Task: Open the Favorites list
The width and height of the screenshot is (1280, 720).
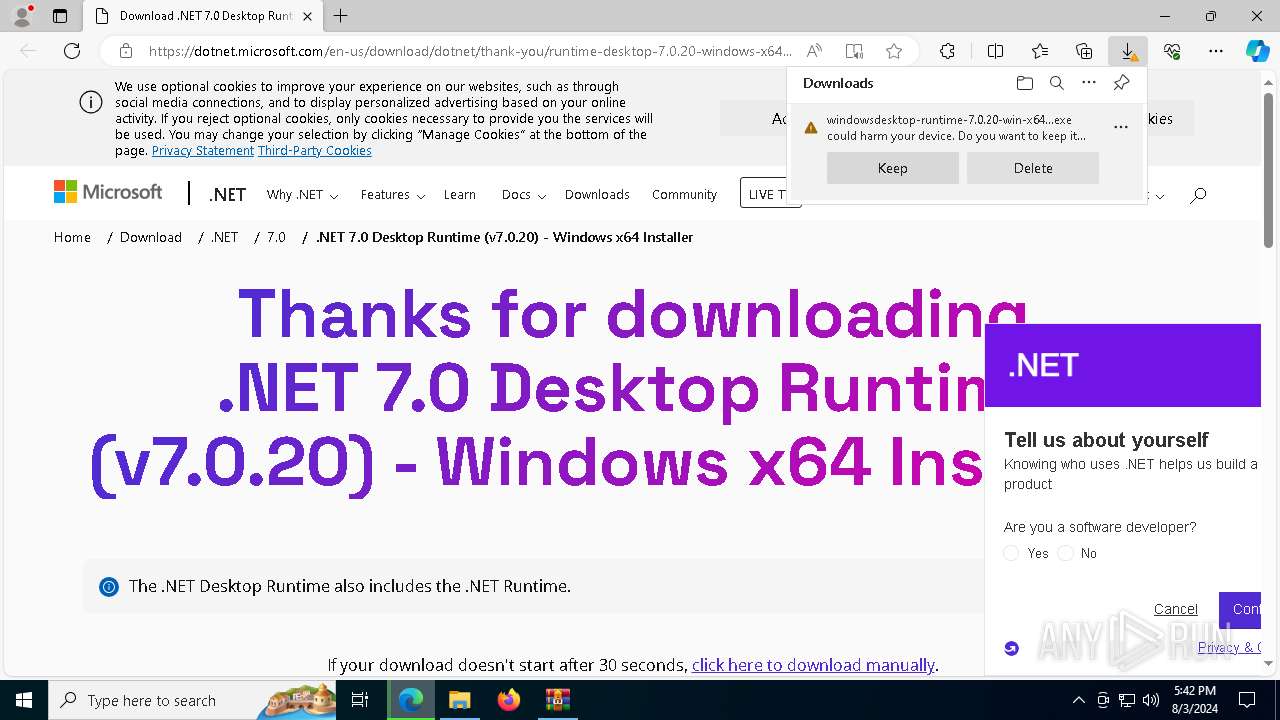Action: pyautogui.click(x=1040, y=51)
